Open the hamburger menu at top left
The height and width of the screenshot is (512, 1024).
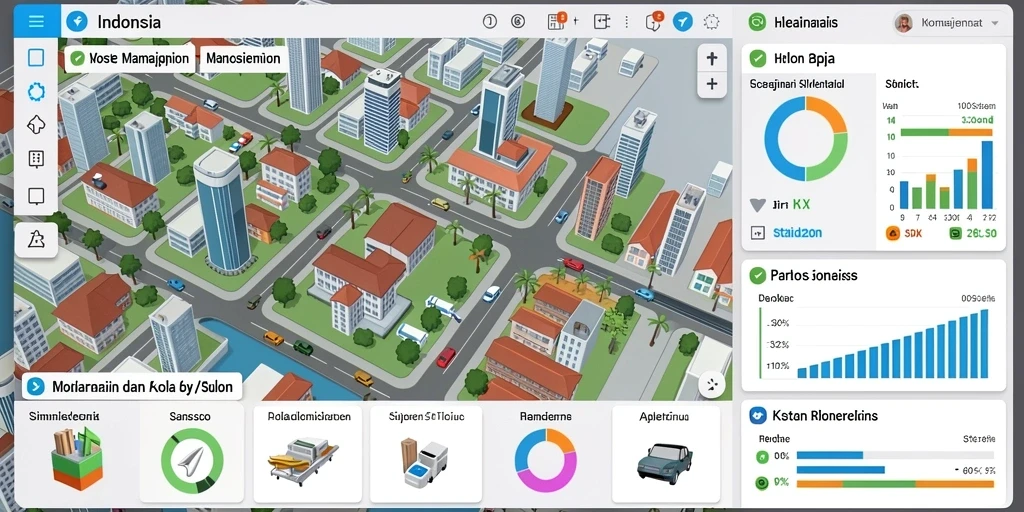click(x=37, y=22)
